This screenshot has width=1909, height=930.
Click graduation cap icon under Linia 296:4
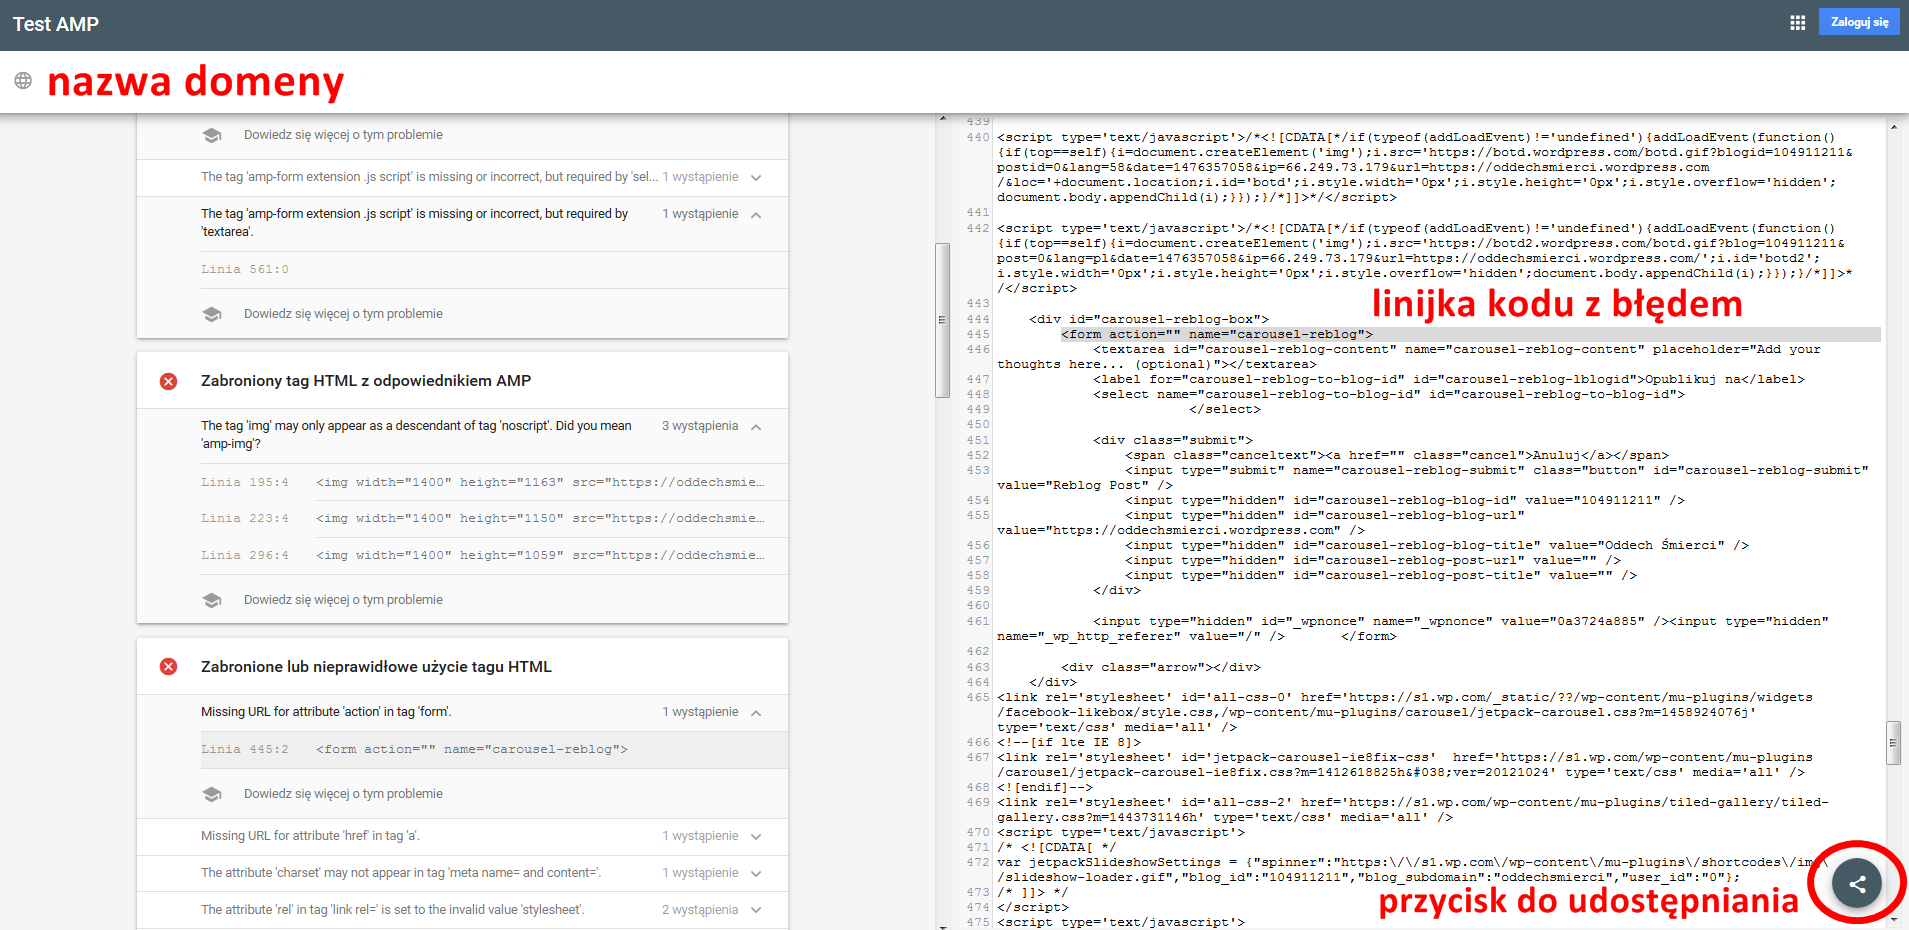[x=212, y=600]
